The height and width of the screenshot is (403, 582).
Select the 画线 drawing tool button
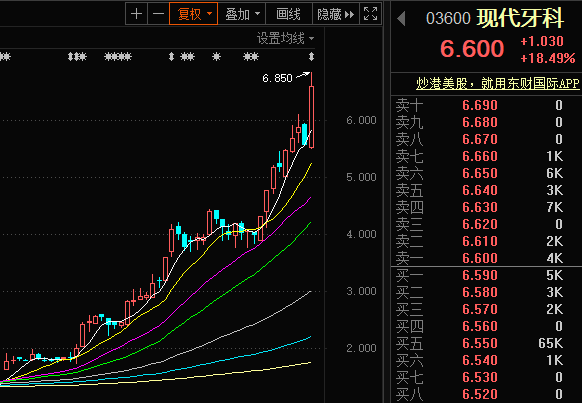pos(288,14)
